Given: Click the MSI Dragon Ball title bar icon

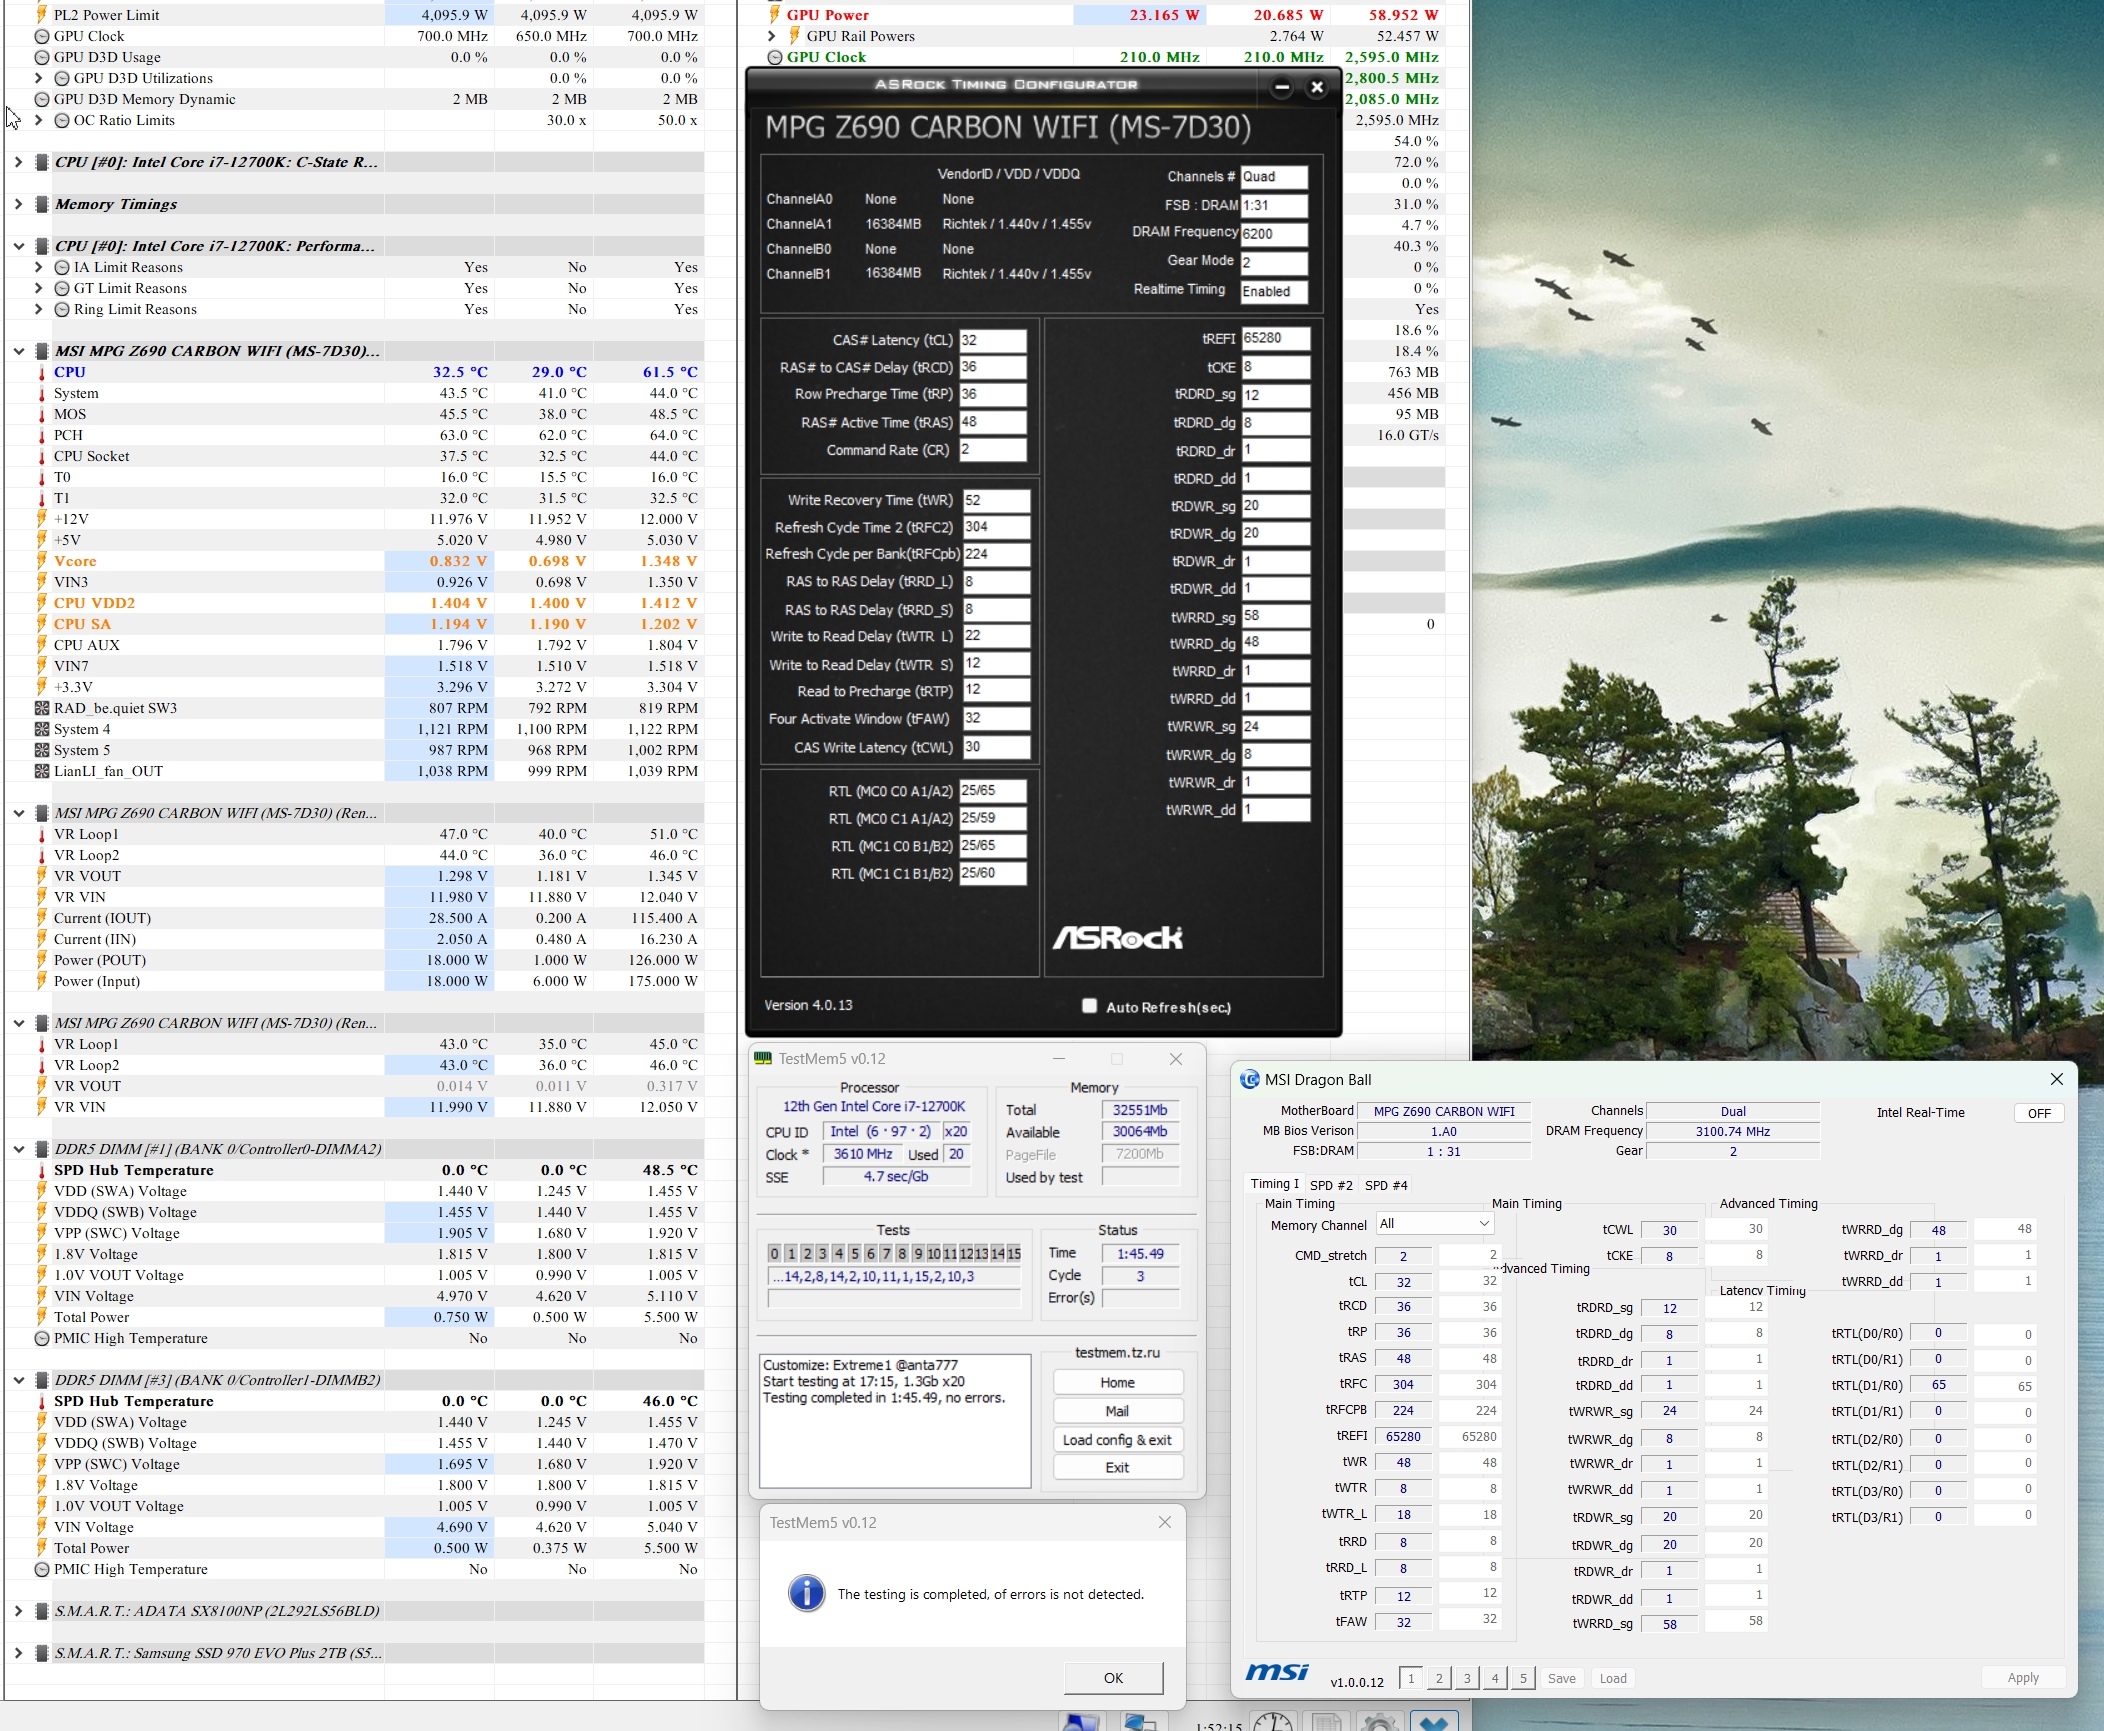Looking at the screenshot, I should coord(1249,1079).
